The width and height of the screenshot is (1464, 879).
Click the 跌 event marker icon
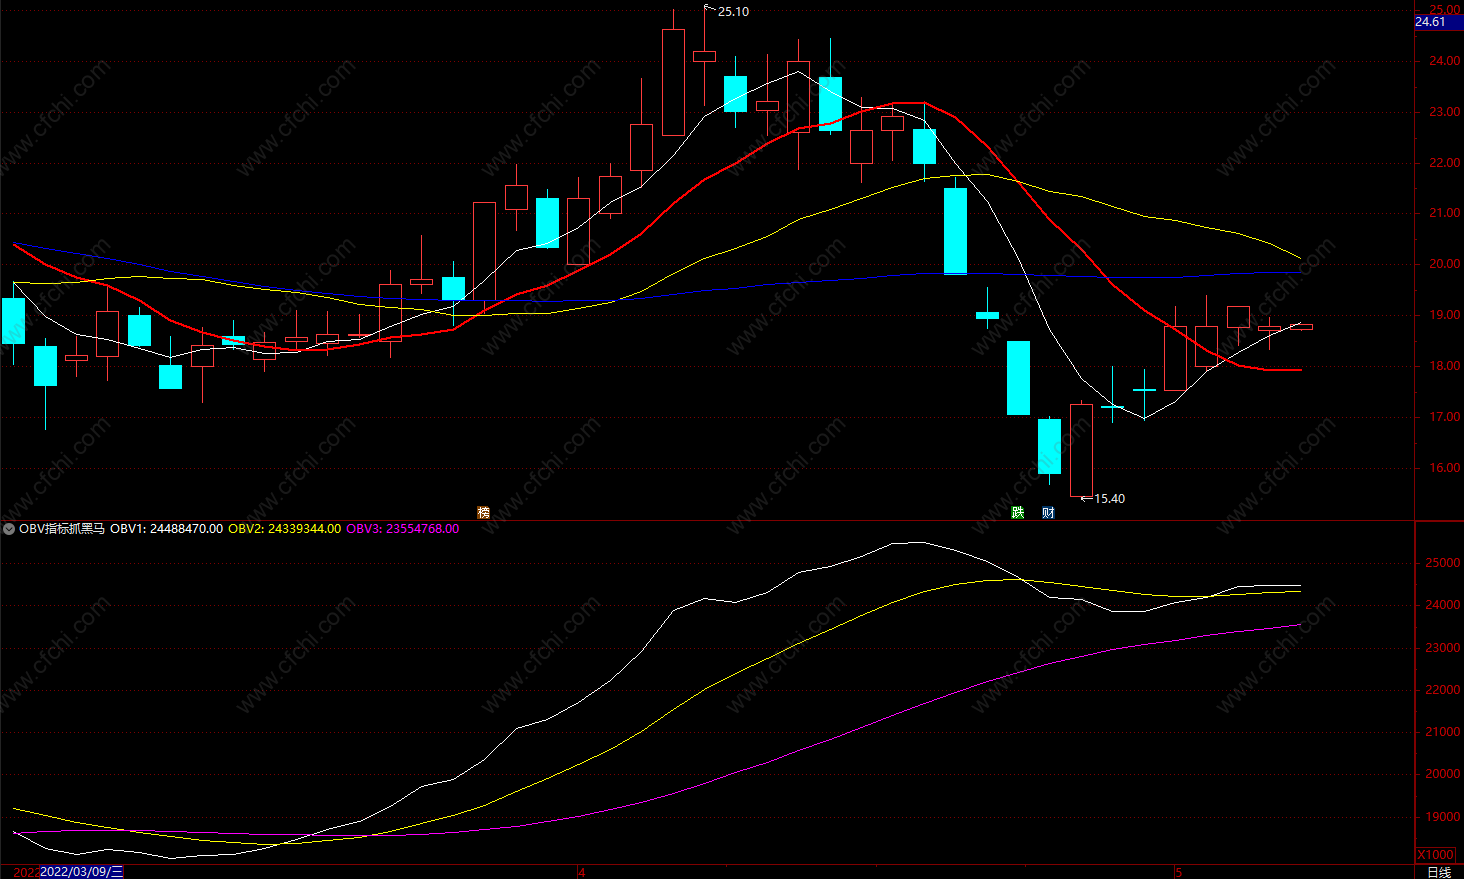pos(1018,513)
